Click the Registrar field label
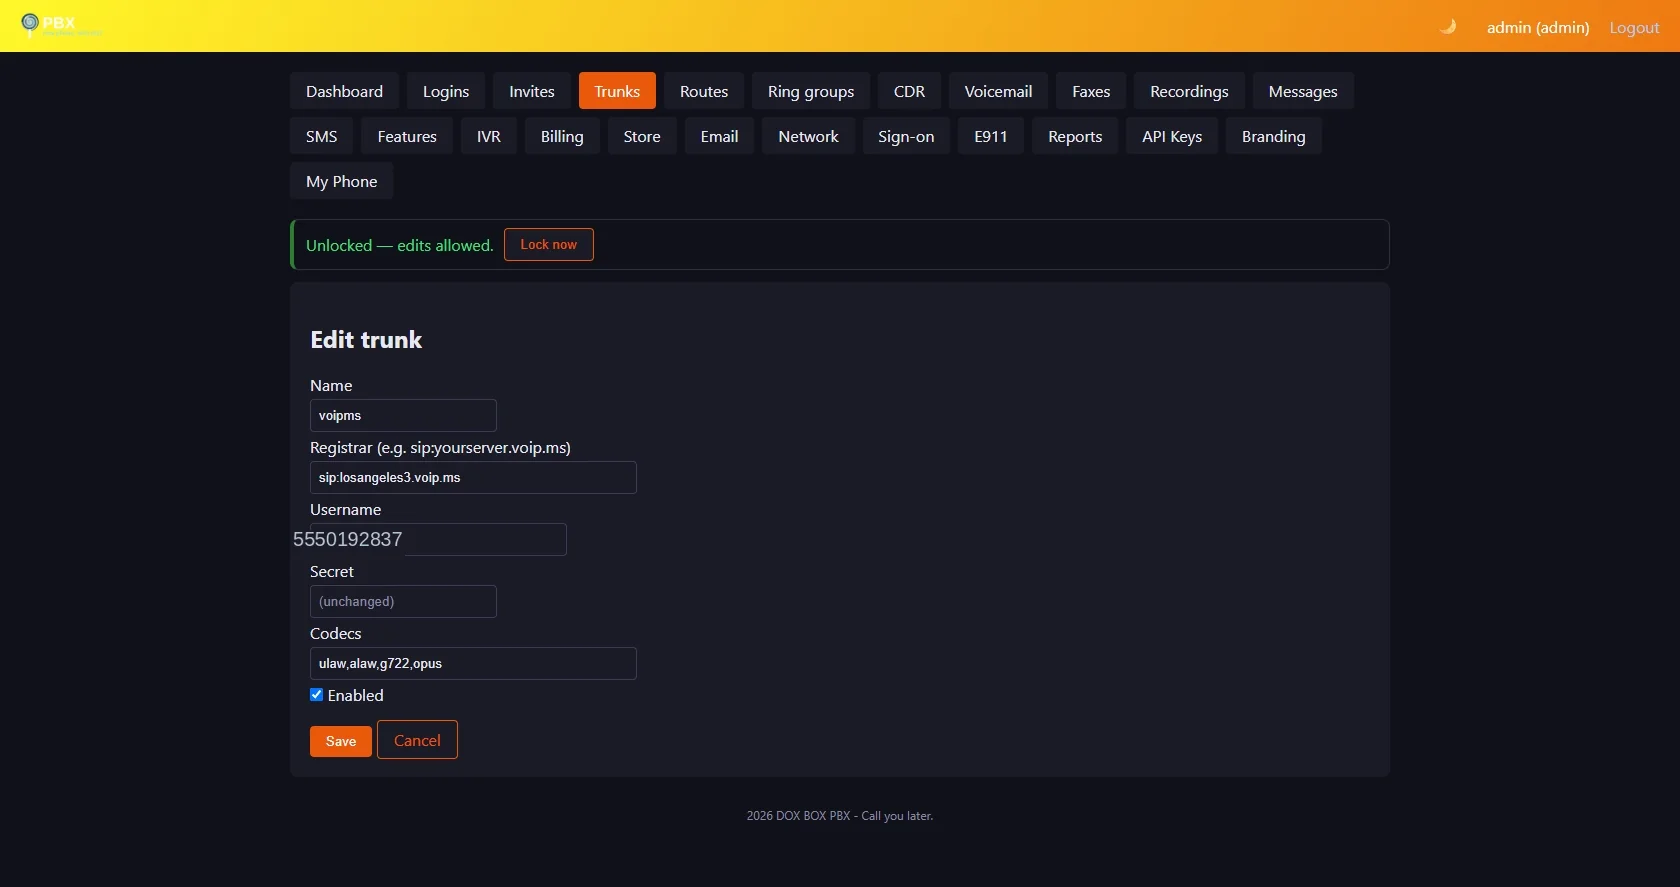Screen dimensions: 1680x887 pyautogui.click(x=440, y=447)
